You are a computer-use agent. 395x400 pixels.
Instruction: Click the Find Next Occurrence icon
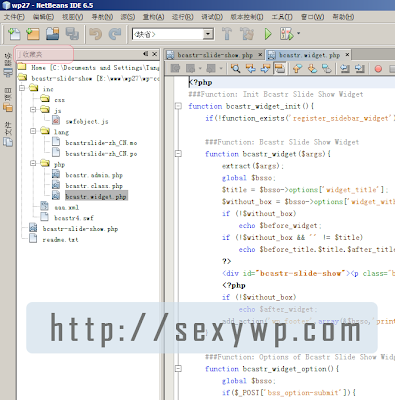(265, 69)
